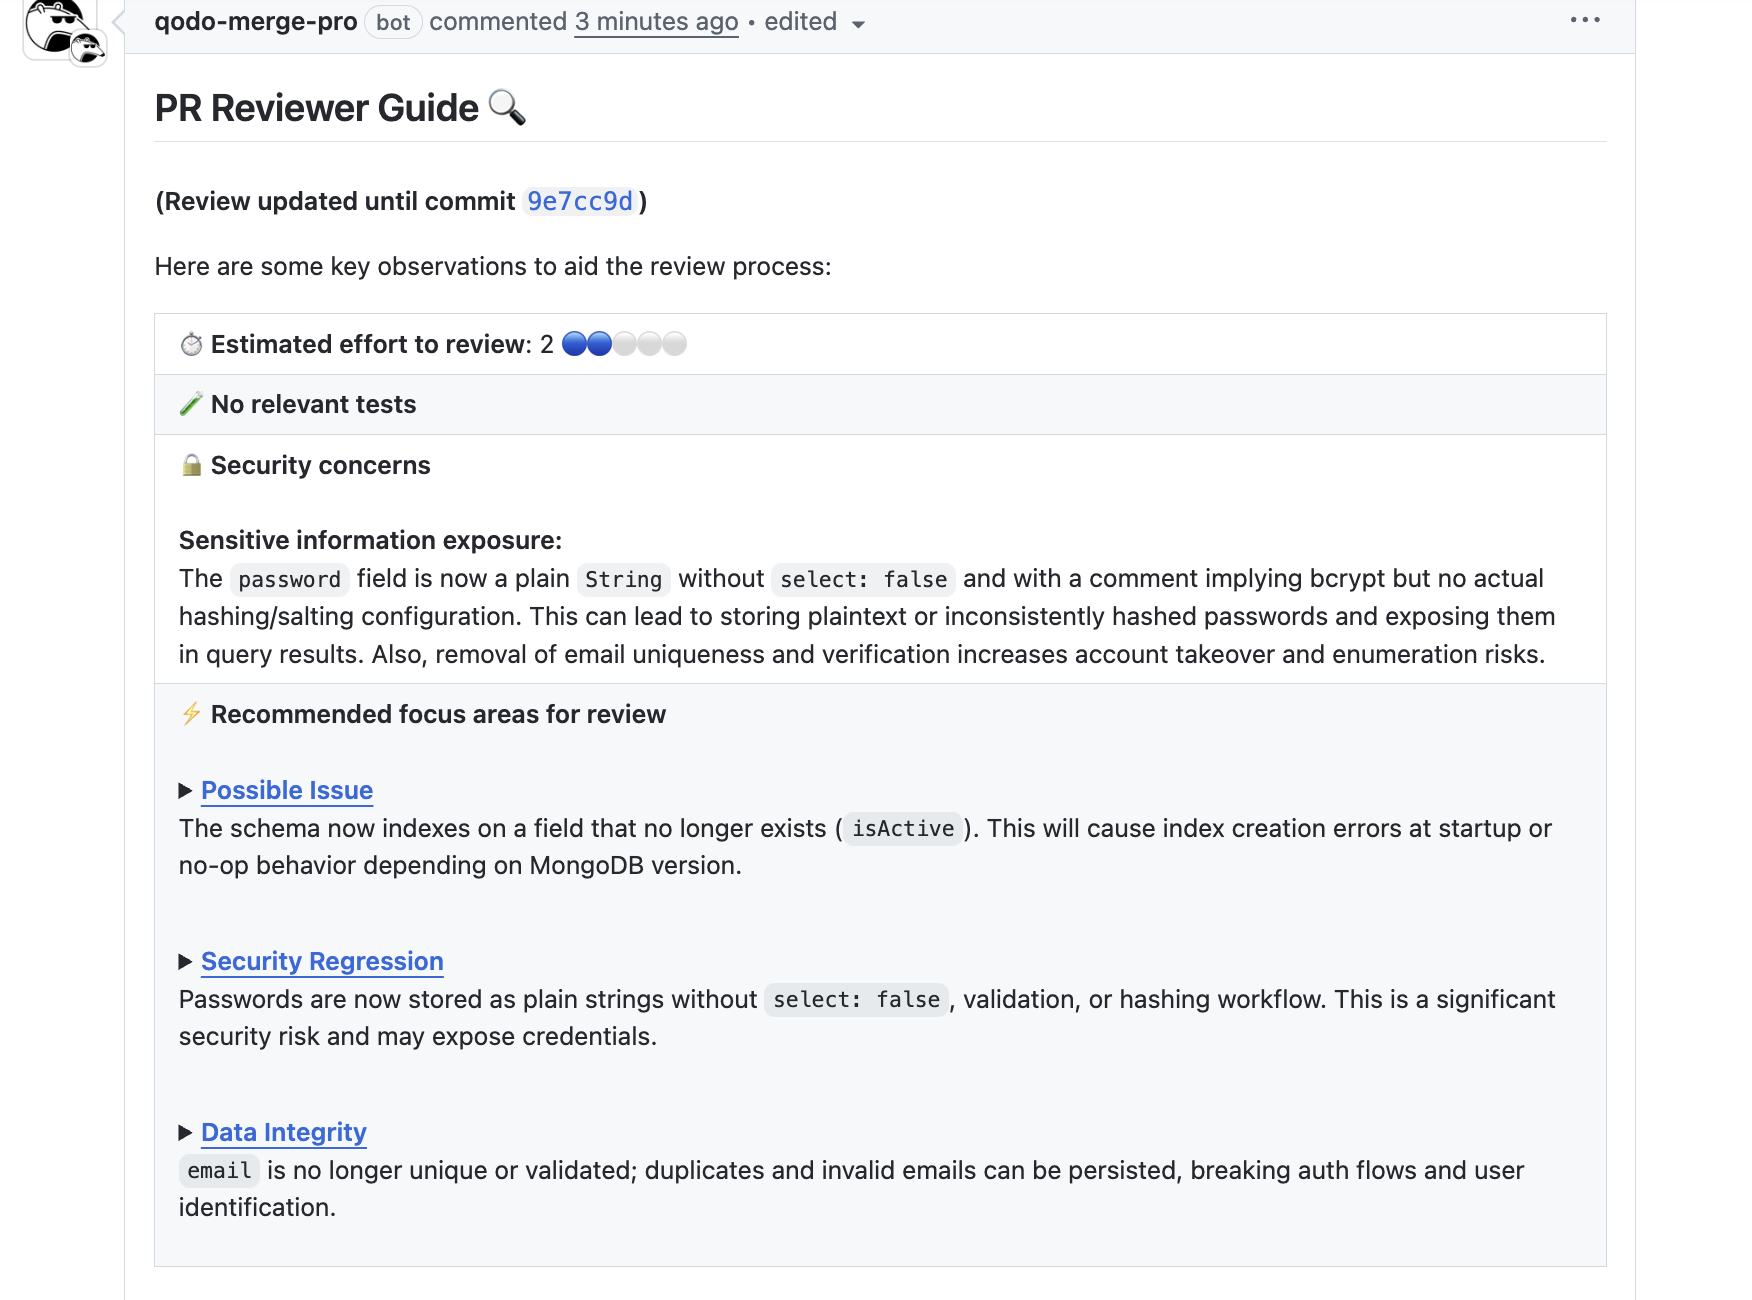The width and height of the screenshot is (1752, 1300).
Task: Expand the Possible Issue disclosure triangle
Action: coord(185,791)
